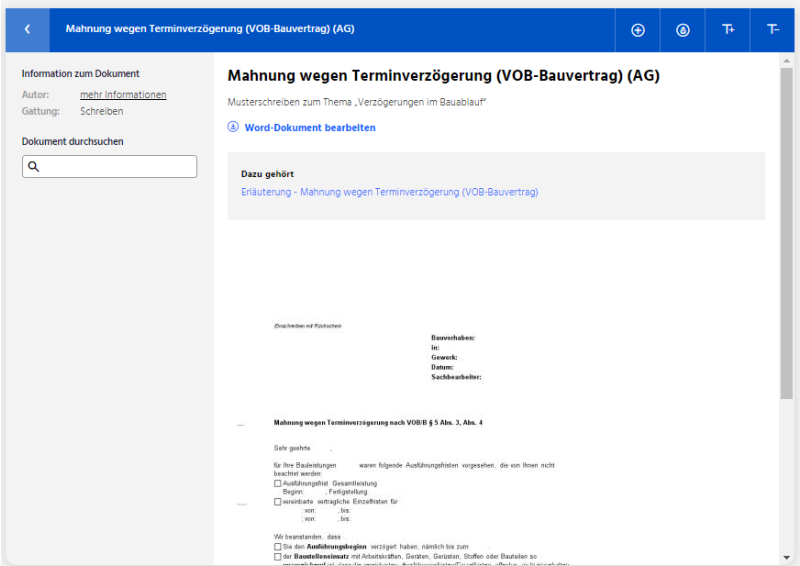Tick the Baustelleneinsatz checkbox
Viewport: 800px width, 566px height.
point(278,556)
